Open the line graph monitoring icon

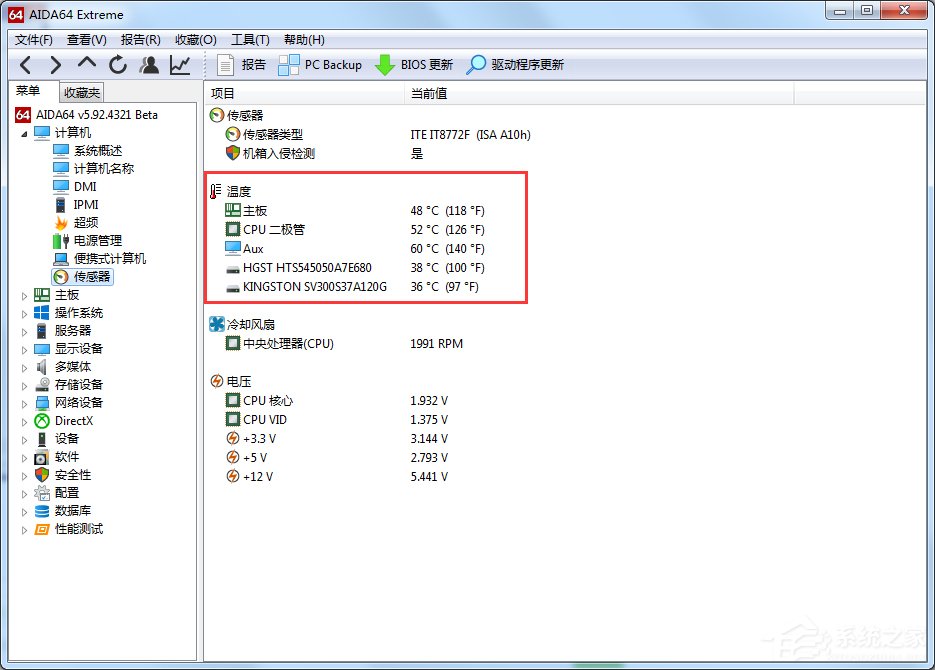pyautogui.click(x=179, y=64)
